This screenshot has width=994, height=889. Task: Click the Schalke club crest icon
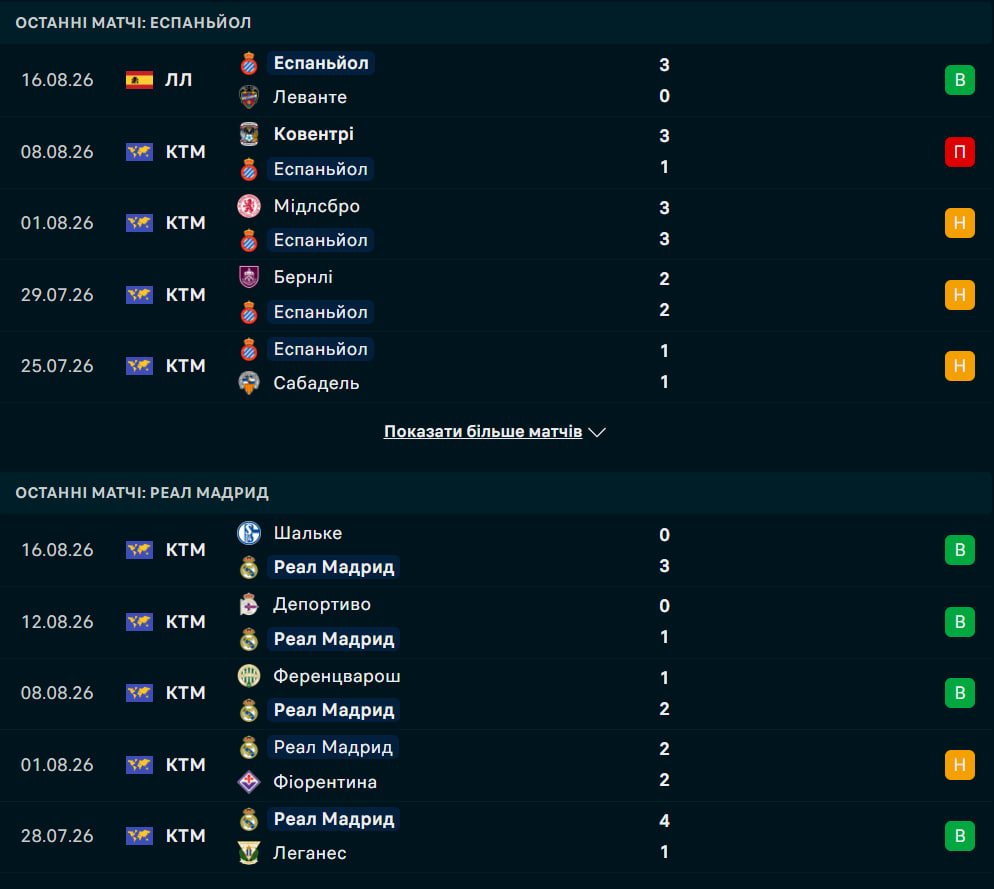point(249,533)
